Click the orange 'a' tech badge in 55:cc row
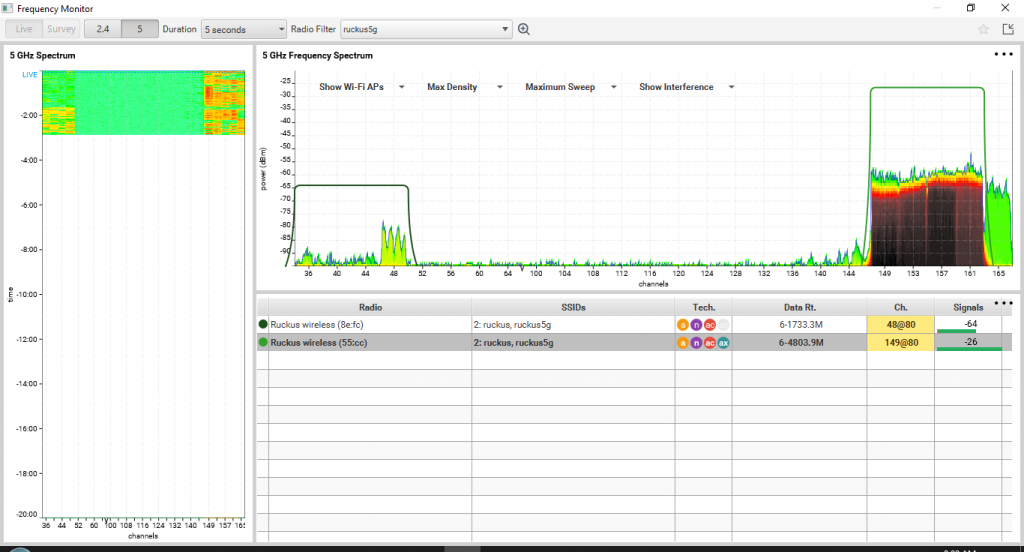Screen dimensions: 1024x552 [x=682, y=343]
